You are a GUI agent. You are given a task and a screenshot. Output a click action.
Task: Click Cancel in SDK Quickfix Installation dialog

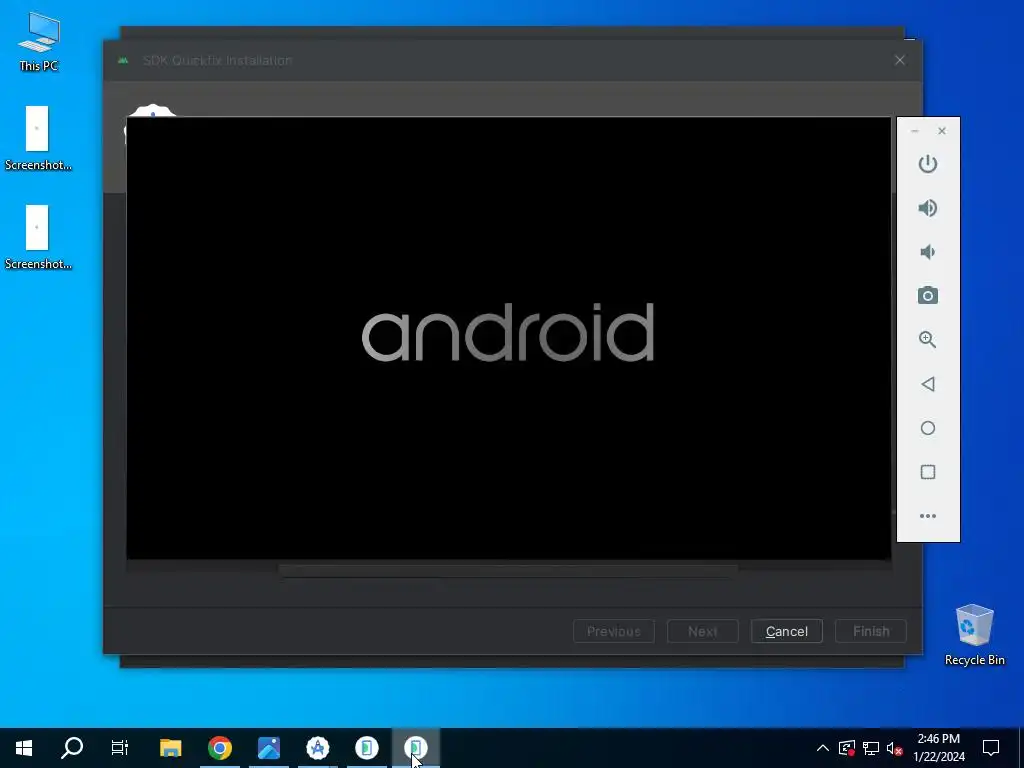click(x=786, y=632)
